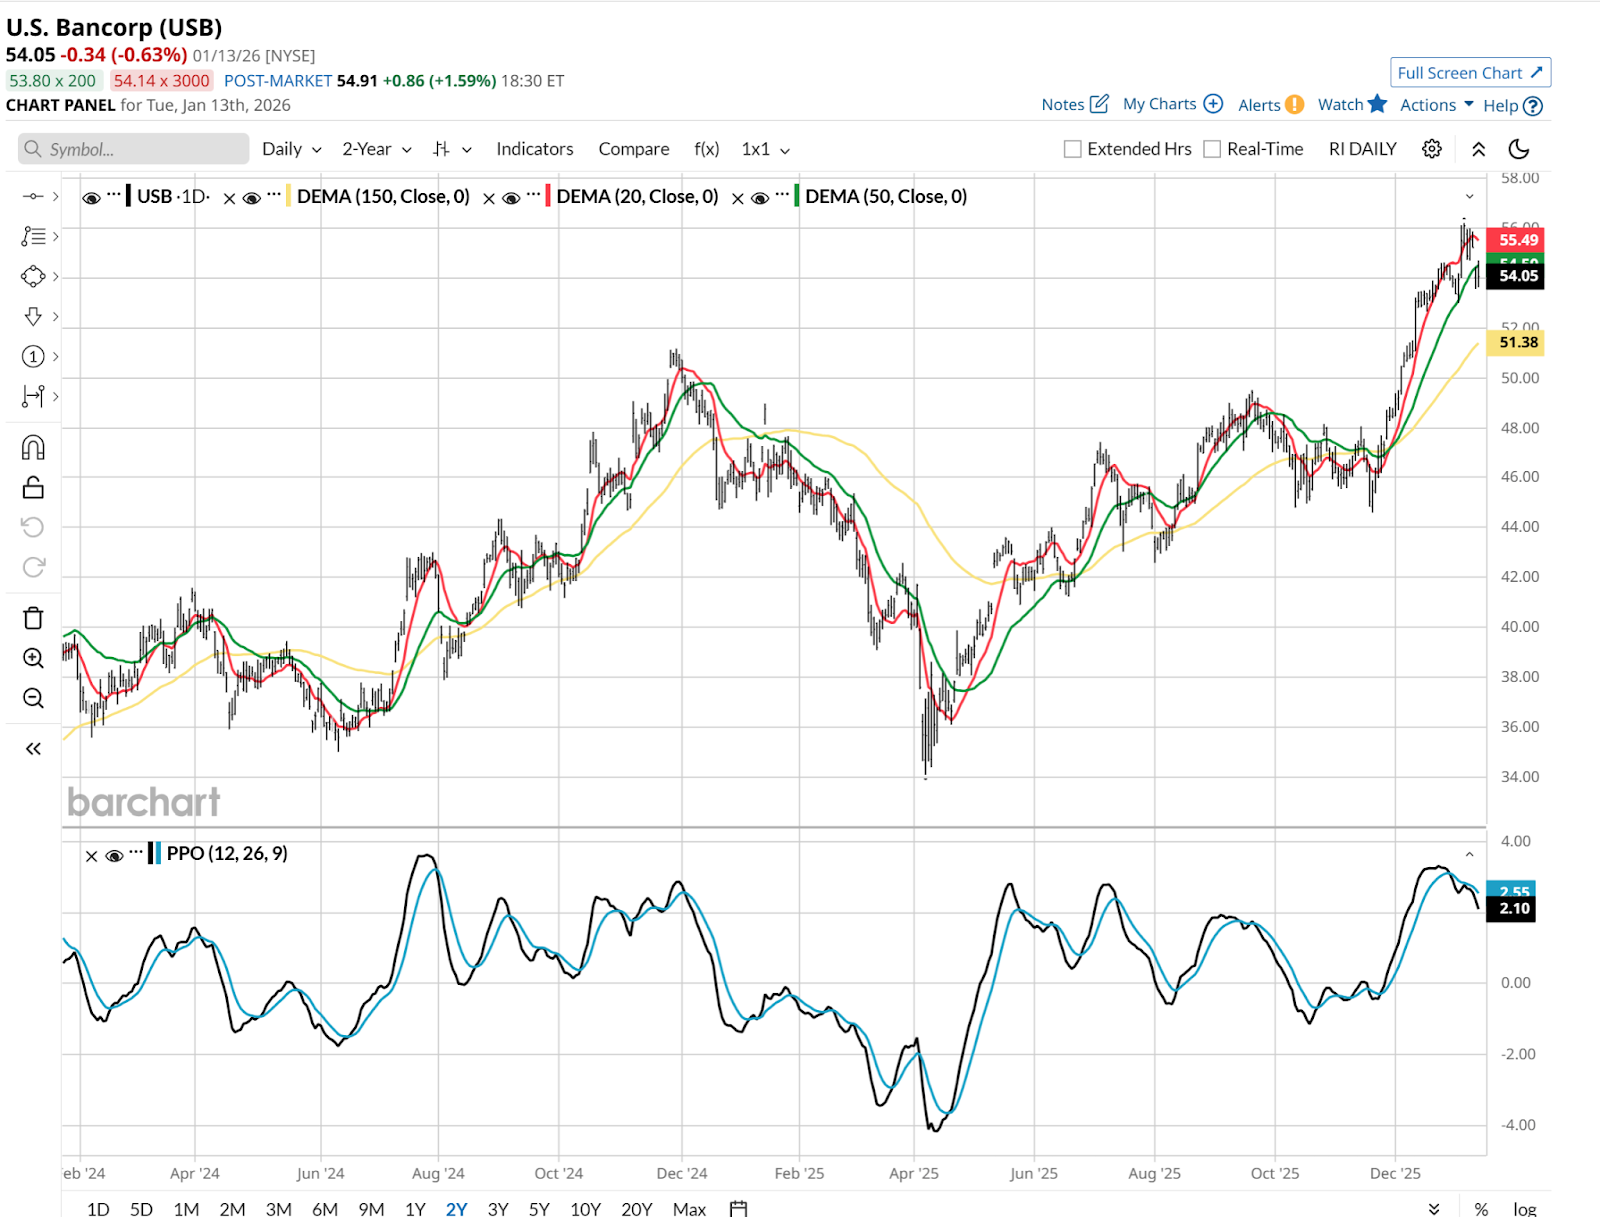Click the zoom in magnifier icon
The image size is (1600, 1217).
tap(33, 658)
